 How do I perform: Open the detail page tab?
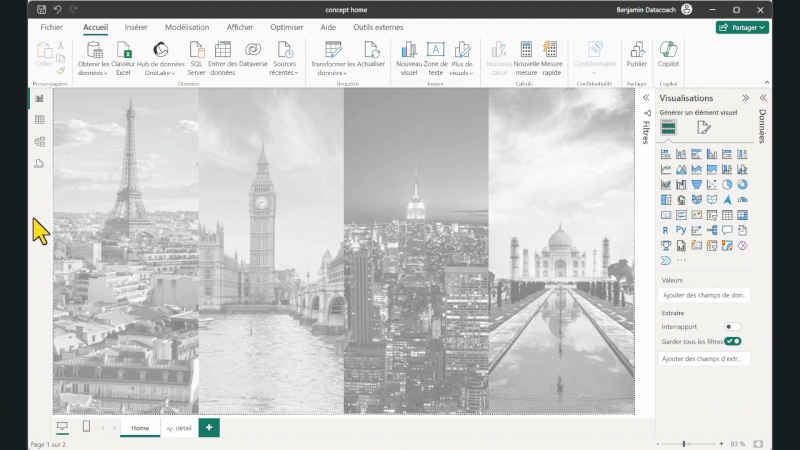pyautogui.click(x=180, y=428)
